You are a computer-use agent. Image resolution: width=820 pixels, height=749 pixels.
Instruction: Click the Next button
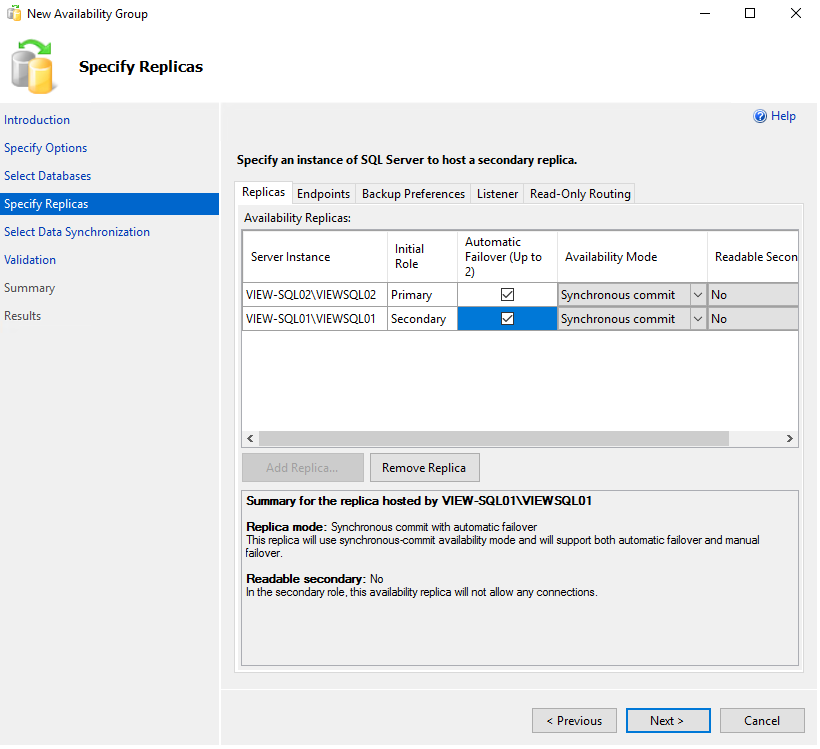[x=667, y=721]
